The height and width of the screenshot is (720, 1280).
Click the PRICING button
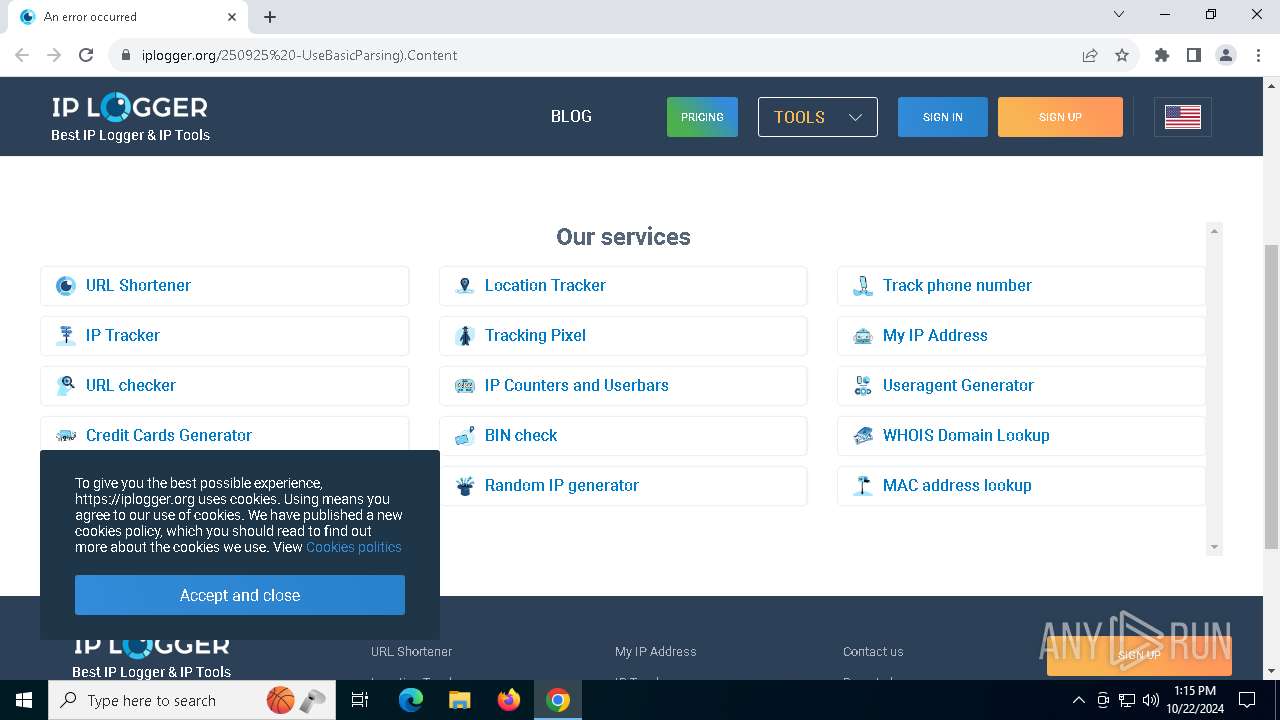click(702, 117)
